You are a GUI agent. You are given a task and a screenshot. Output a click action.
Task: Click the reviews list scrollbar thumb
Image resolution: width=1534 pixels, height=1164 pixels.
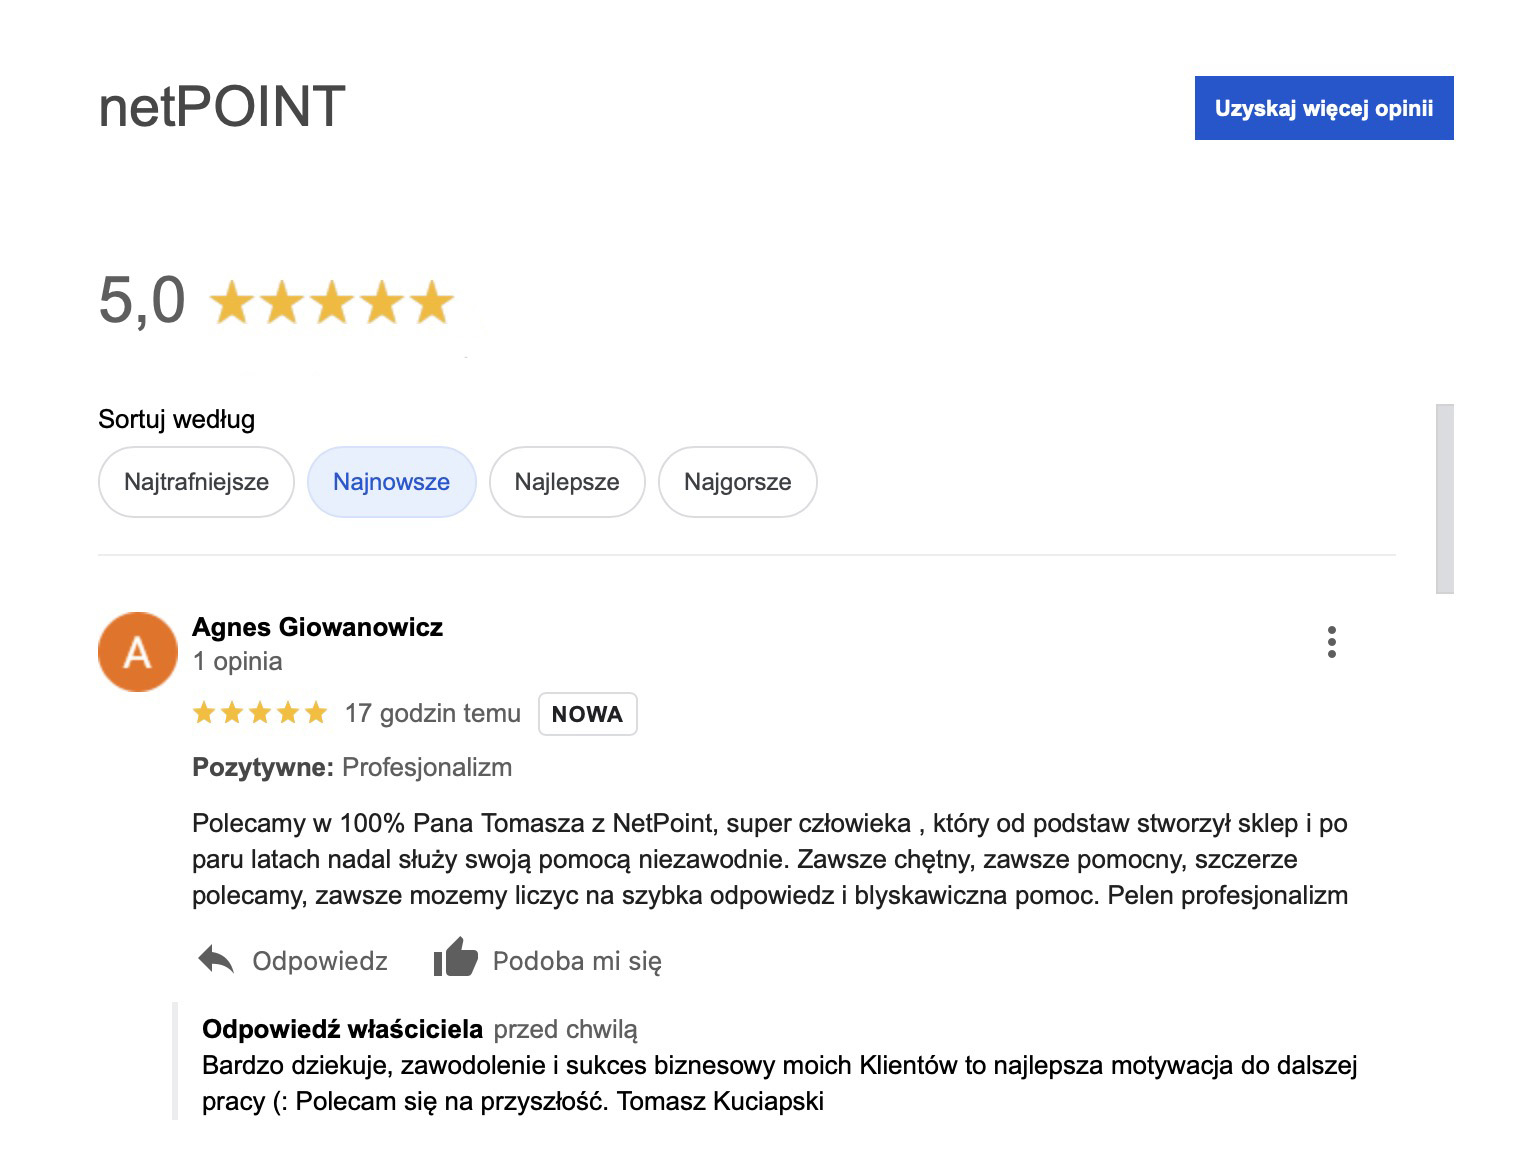pyautogui.click(x=1444, y=498)
